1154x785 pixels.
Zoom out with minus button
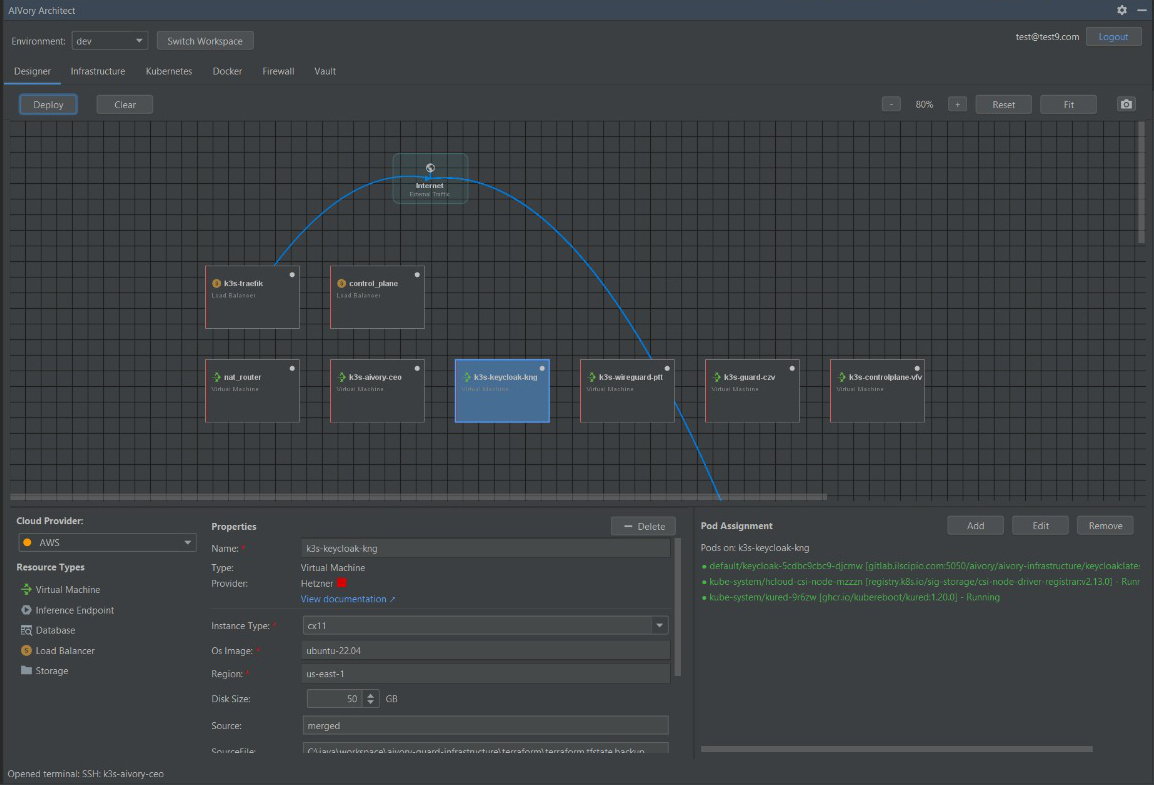click(x=891, y=104)
